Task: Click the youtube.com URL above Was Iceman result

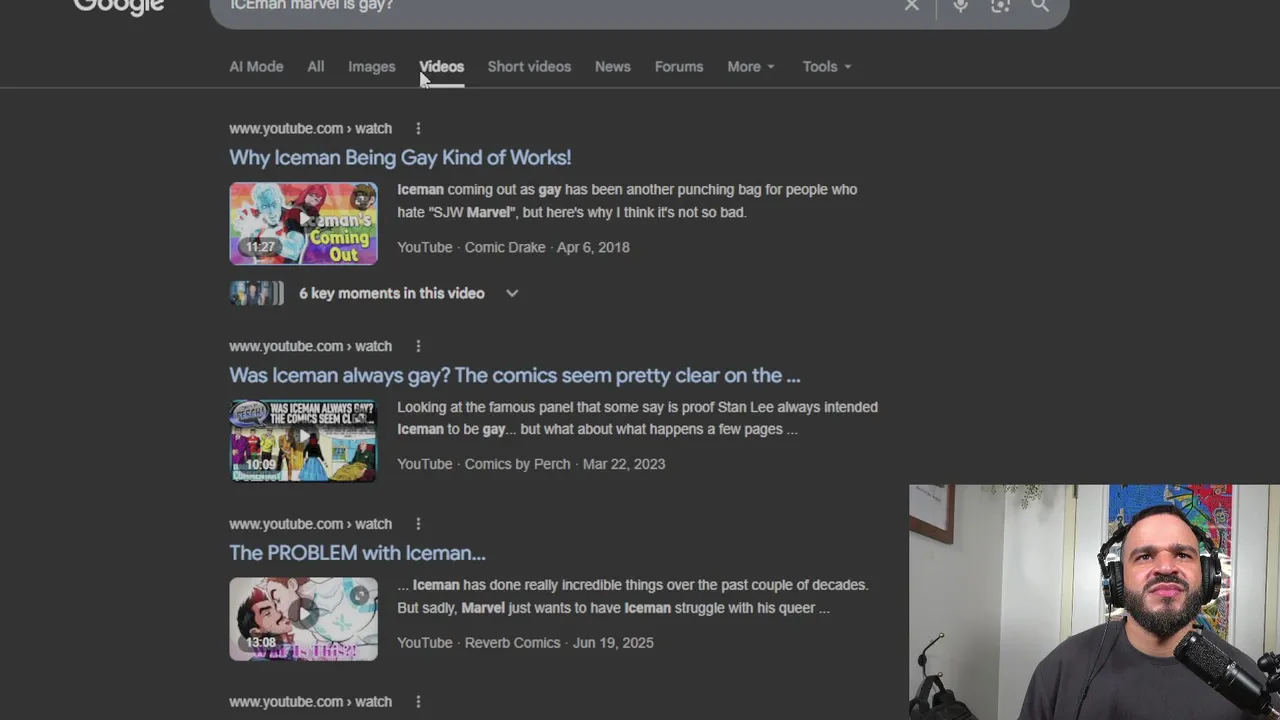Action: (310, 346)
